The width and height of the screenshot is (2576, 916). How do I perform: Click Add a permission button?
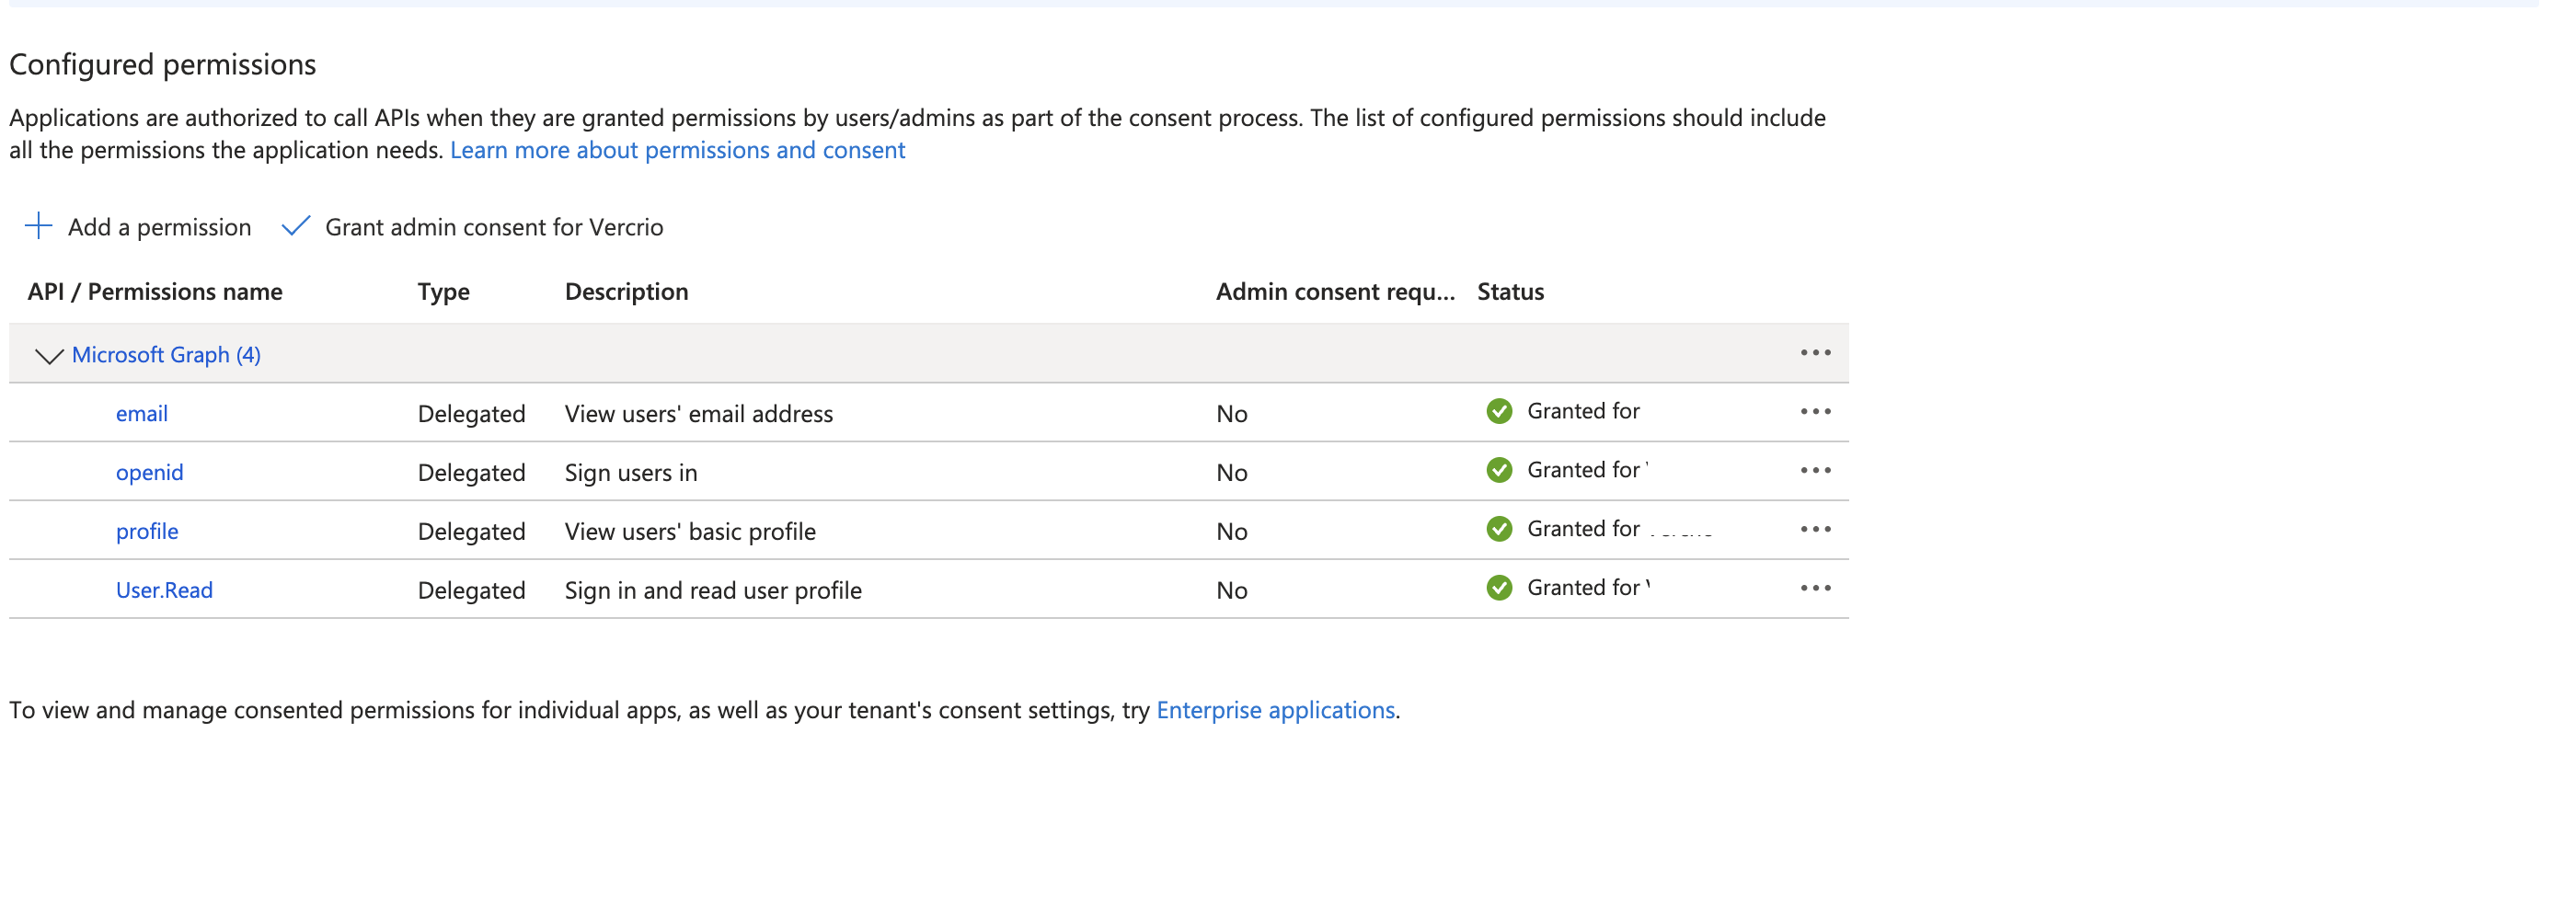coord(138,227)
